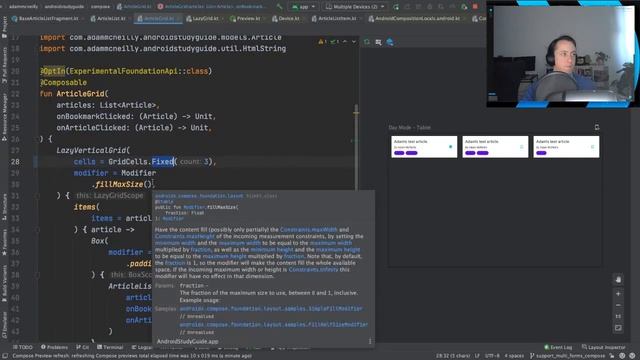
Task: Open the Multiple Devices selector dropdown
Action: coord(355,7)
